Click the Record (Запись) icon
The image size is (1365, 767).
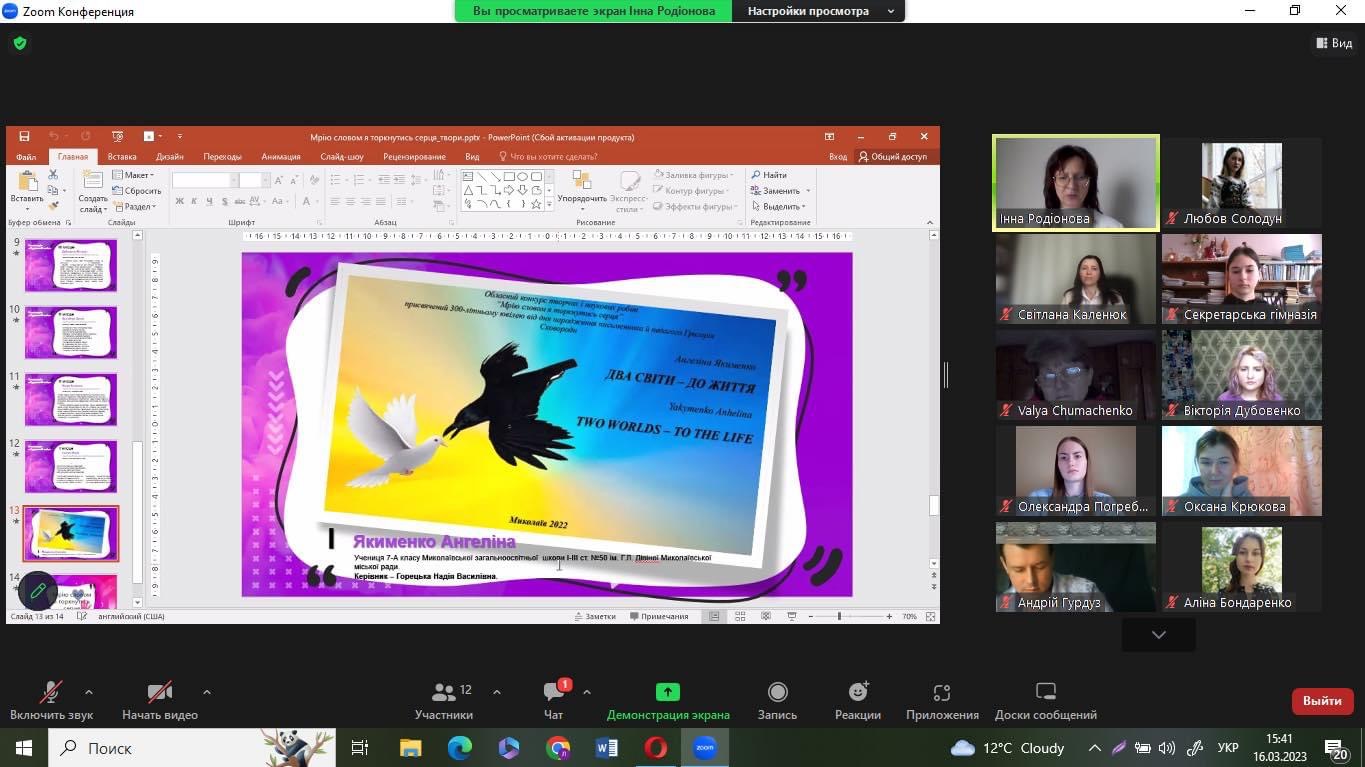pos(777,692)
